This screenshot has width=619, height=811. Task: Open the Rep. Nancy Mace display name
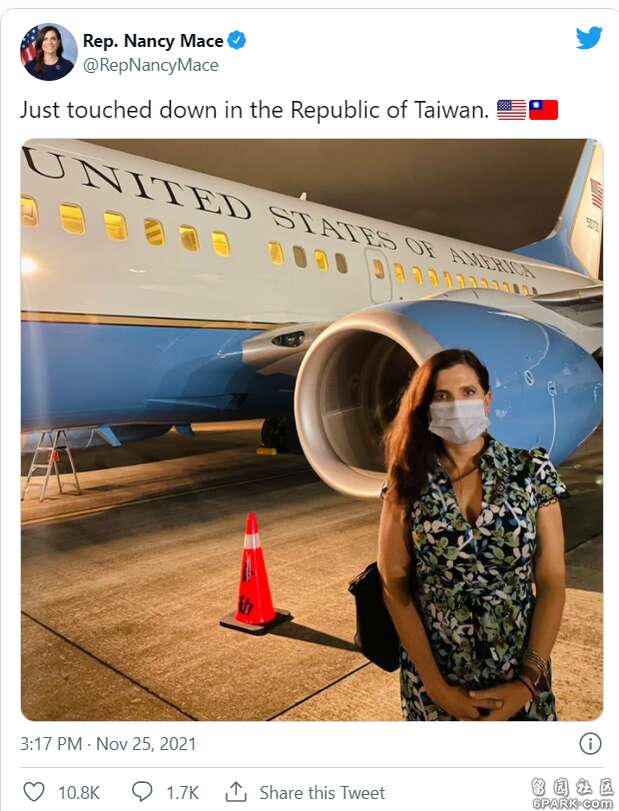pos(153,41)
